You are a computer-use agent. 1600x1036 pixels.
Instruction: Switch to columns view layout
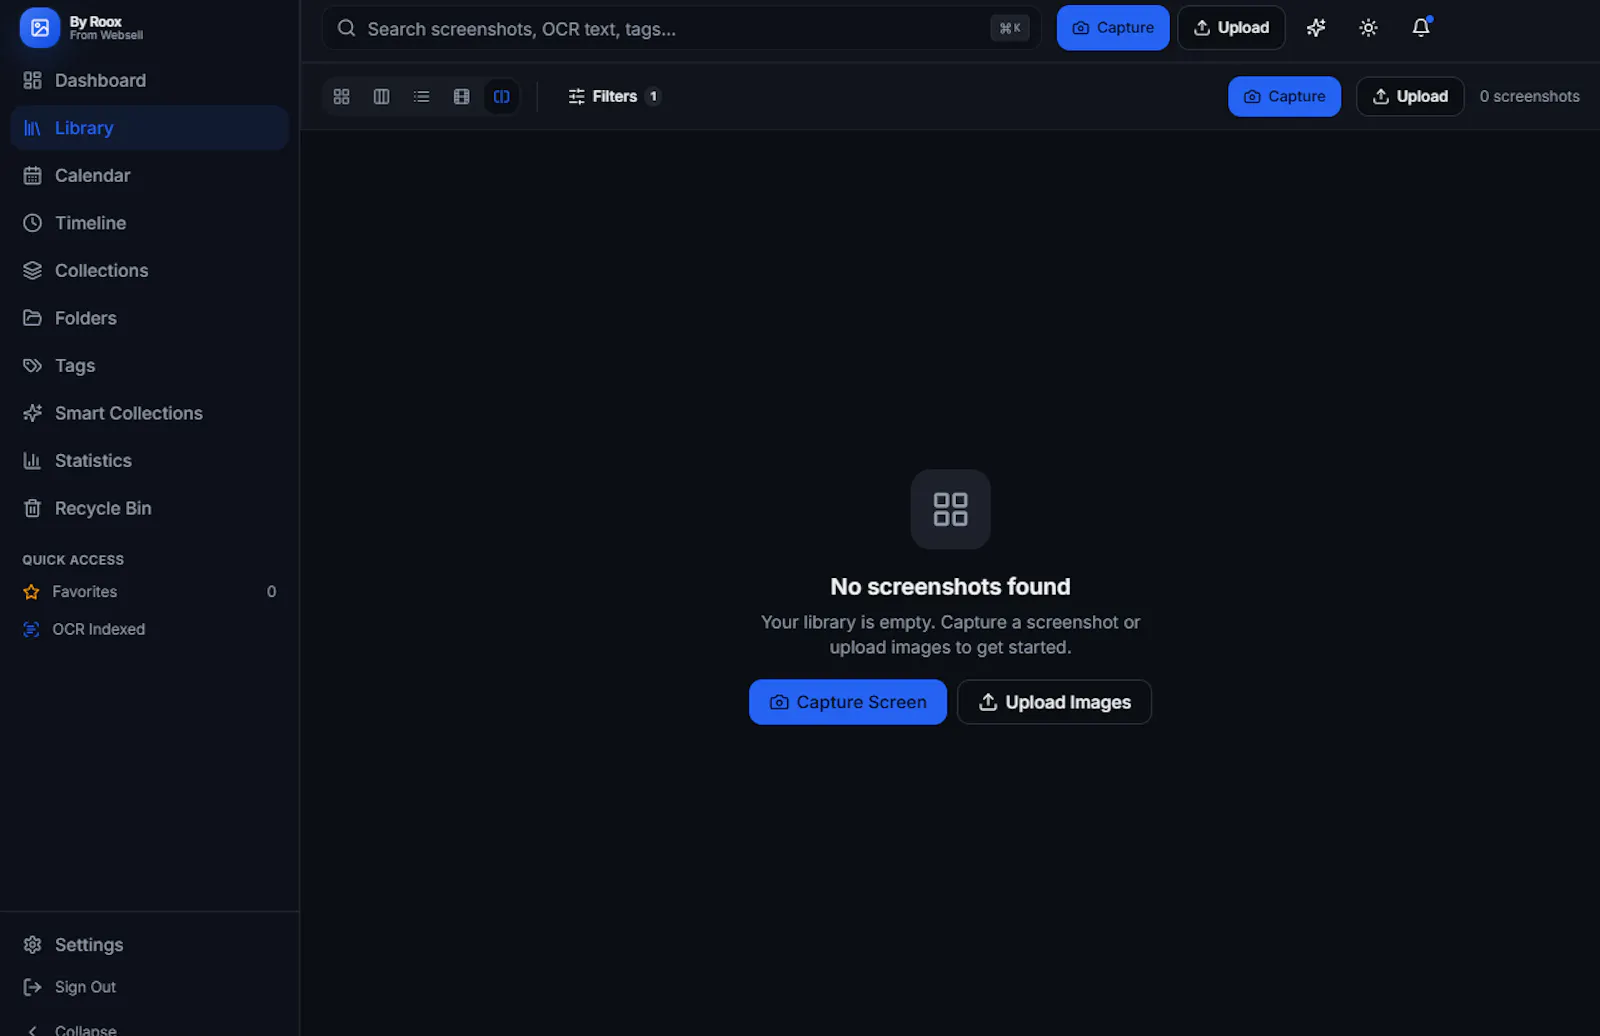pyautogui.click(x=382, y=96)
